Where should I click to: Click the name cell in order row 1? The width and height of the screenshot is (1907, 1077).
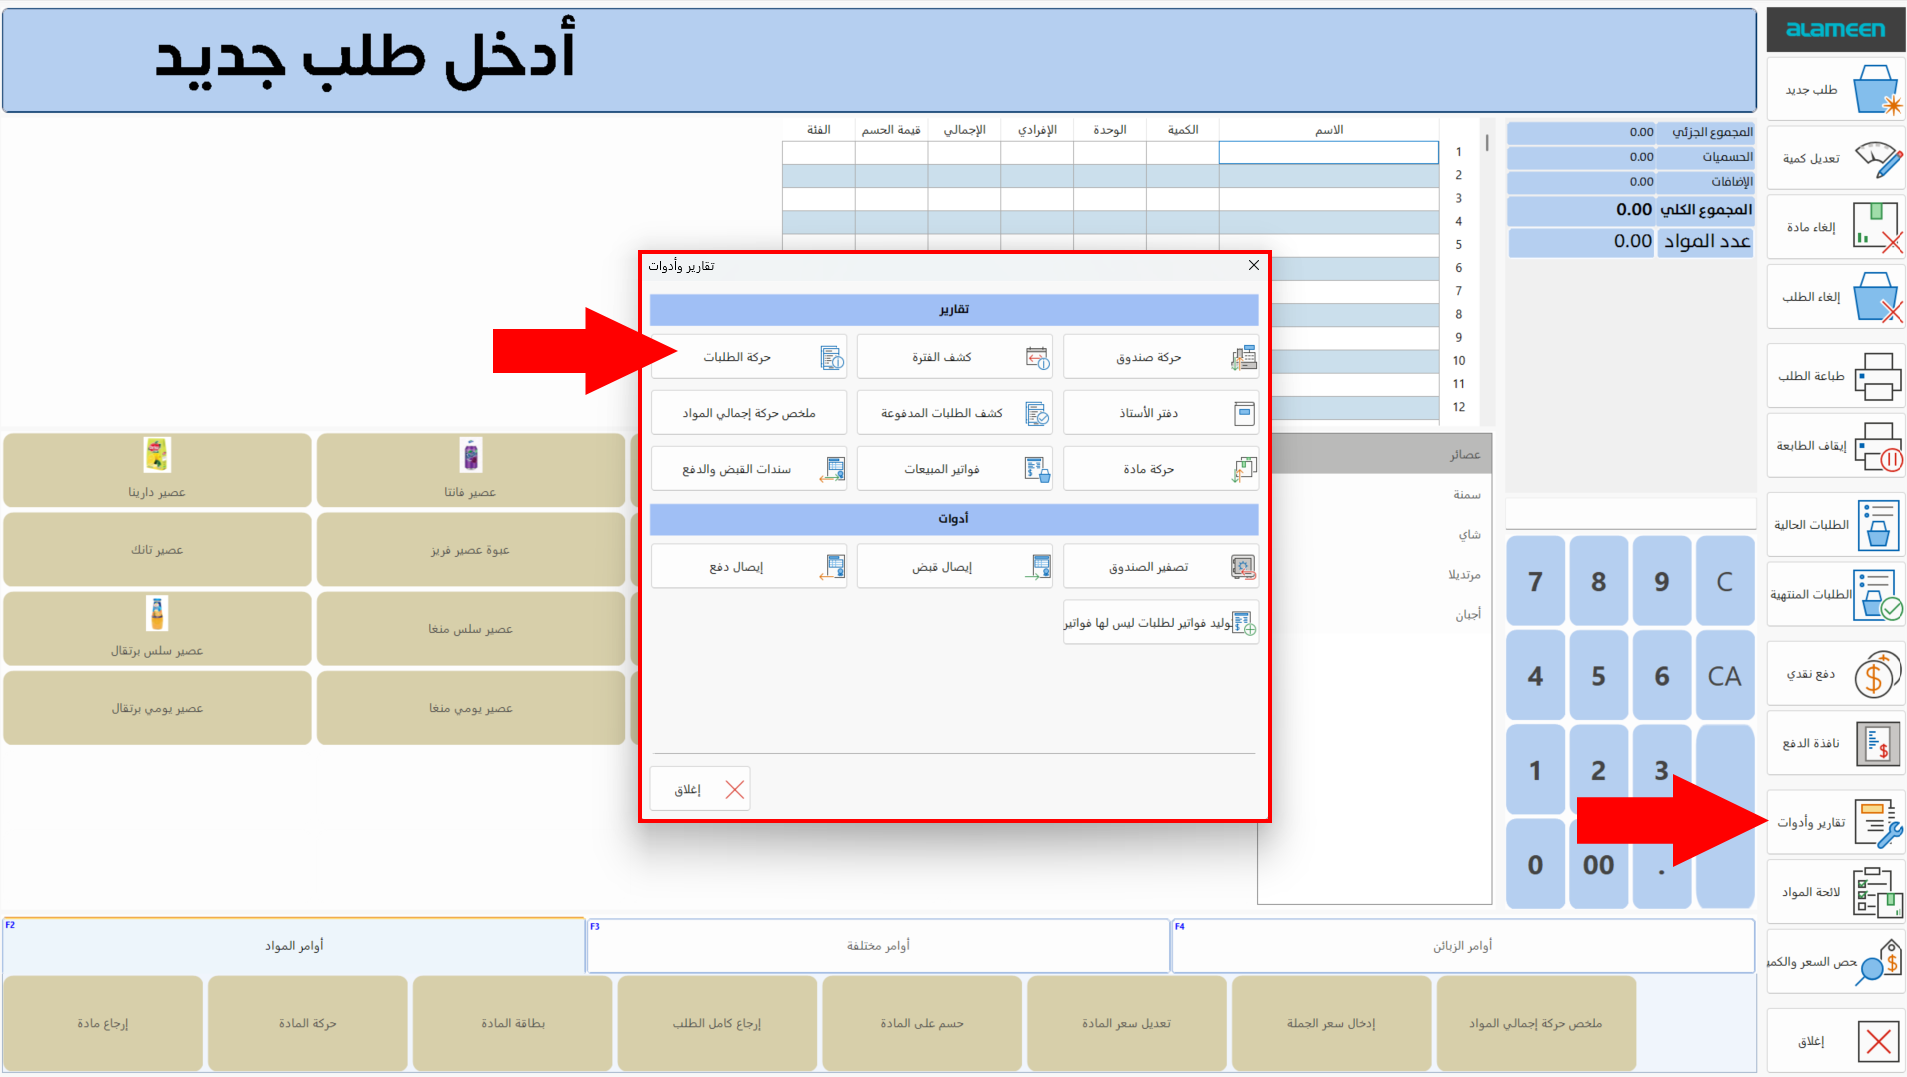(1328, 152)
